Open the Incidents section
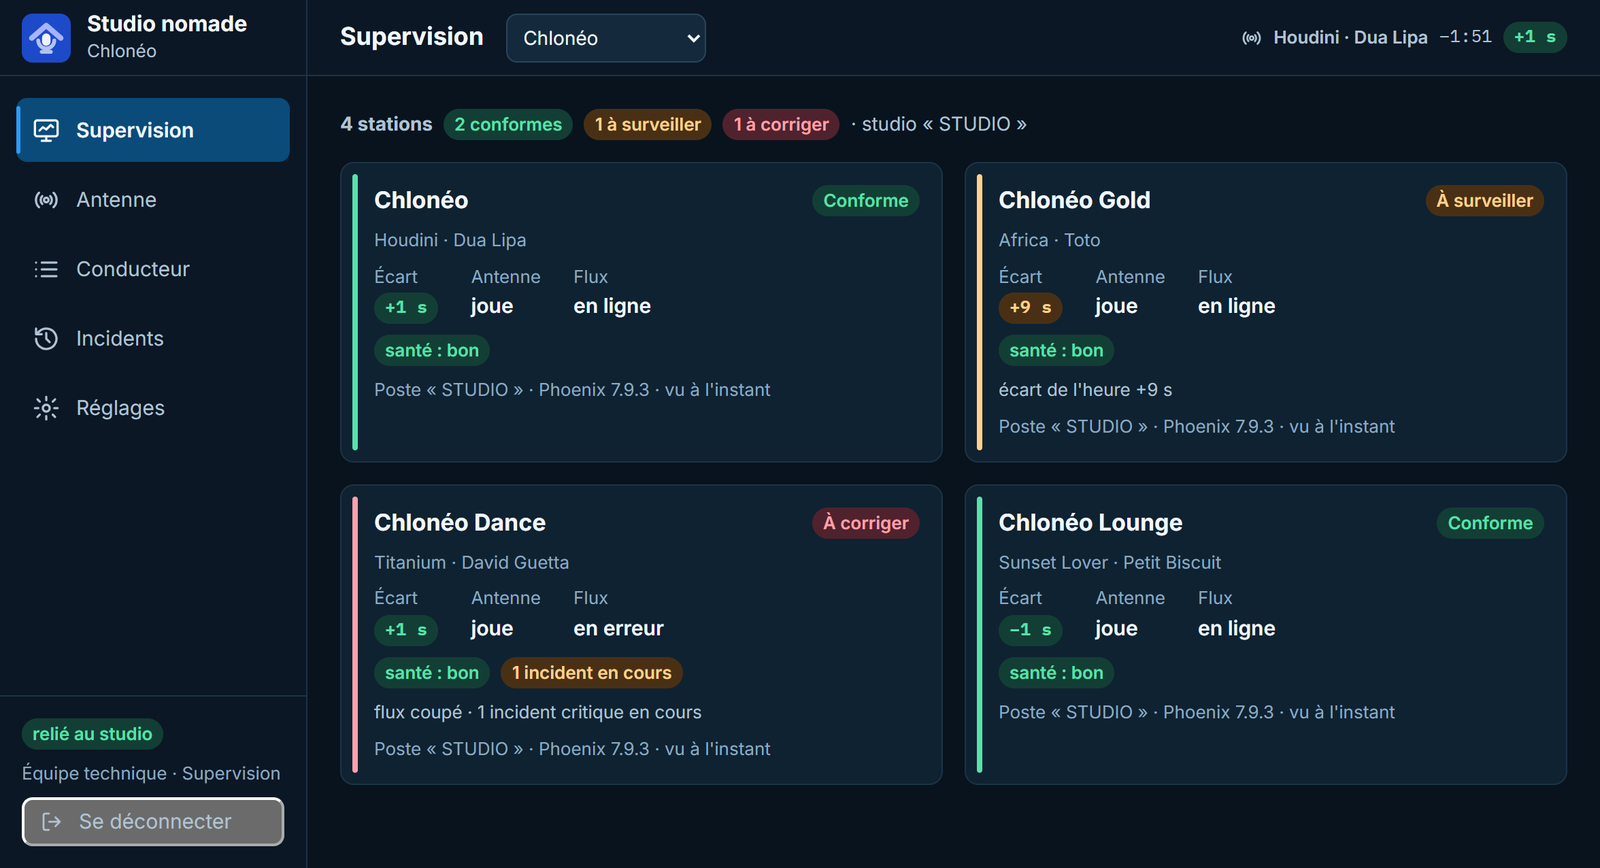This screenshot has height=868, width=1600. (153, 339)
